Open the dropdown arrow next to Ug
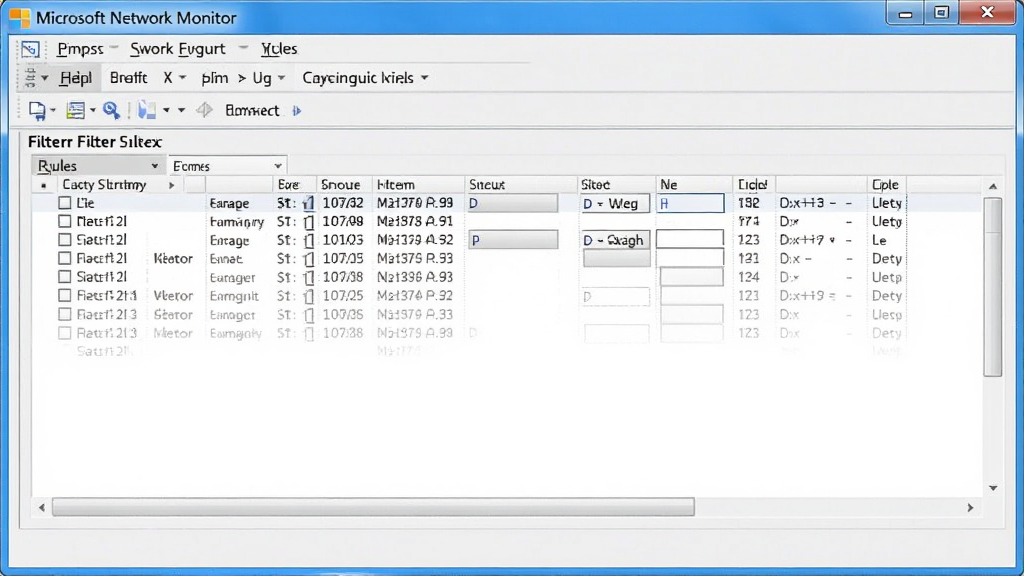 click(x=281, y=78)
